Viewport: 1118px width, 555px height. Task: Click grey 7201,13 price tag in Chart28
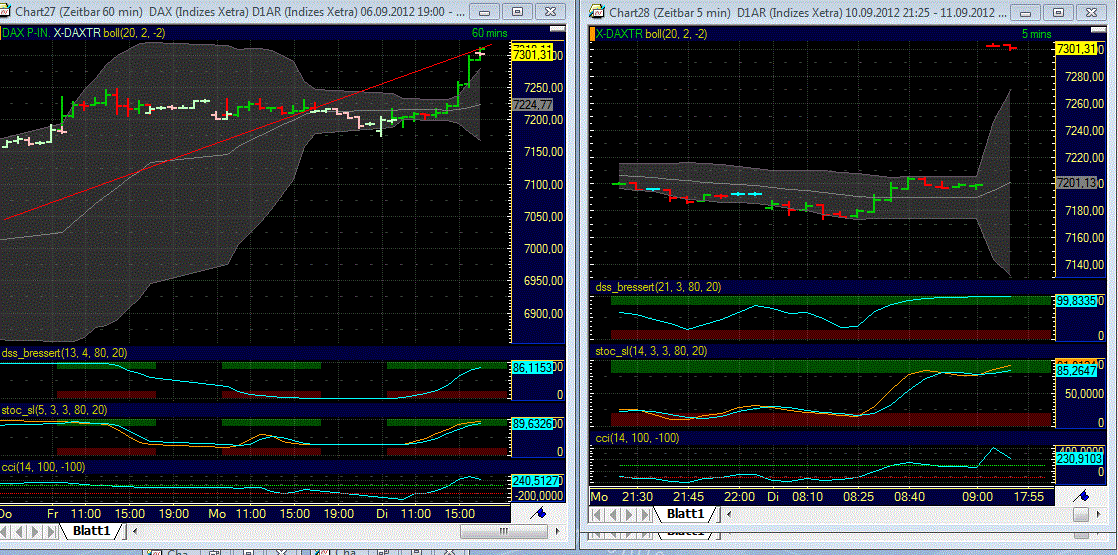click(x=1077, y=183)
